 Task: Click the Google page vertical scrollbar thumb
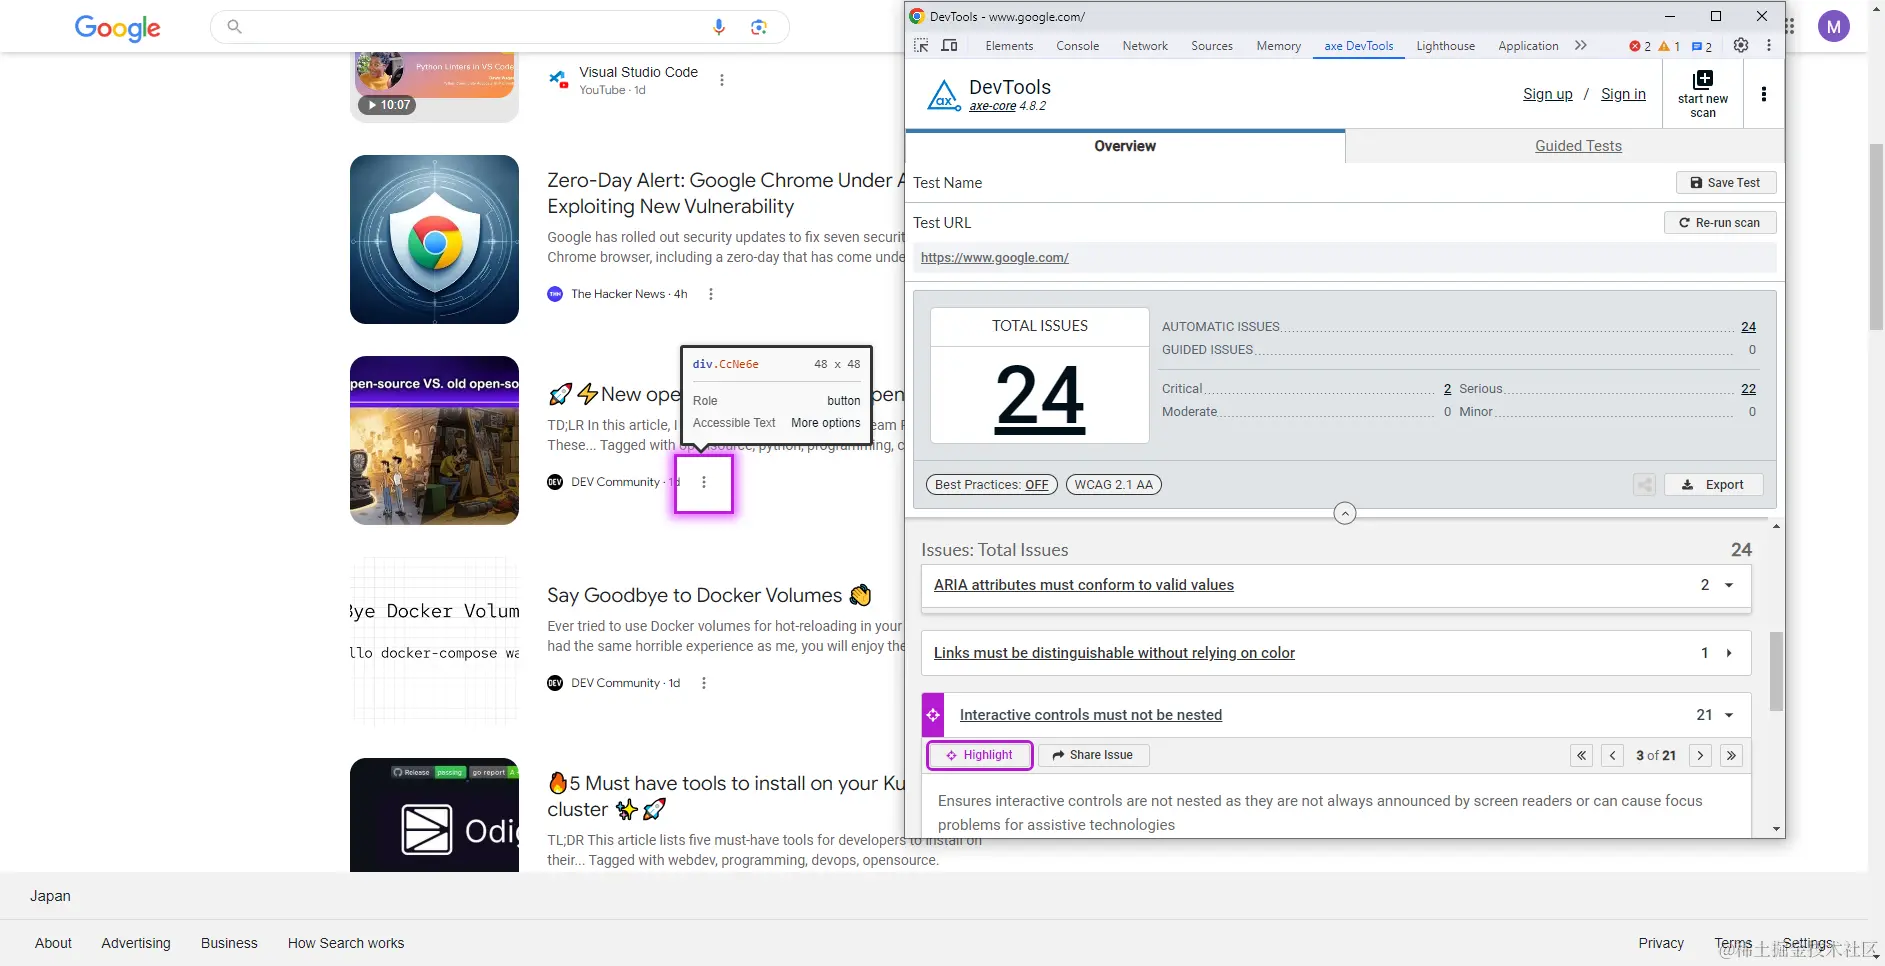tap(1876, 236)
